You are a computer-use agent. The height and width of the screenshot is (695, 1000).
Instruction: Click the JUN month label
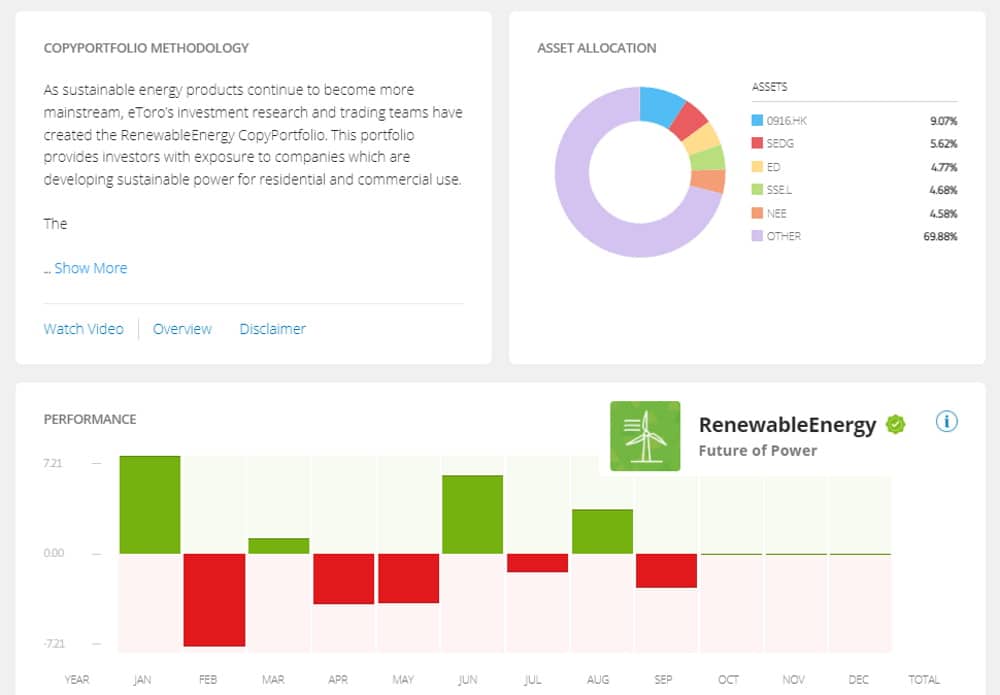point(467,680)
